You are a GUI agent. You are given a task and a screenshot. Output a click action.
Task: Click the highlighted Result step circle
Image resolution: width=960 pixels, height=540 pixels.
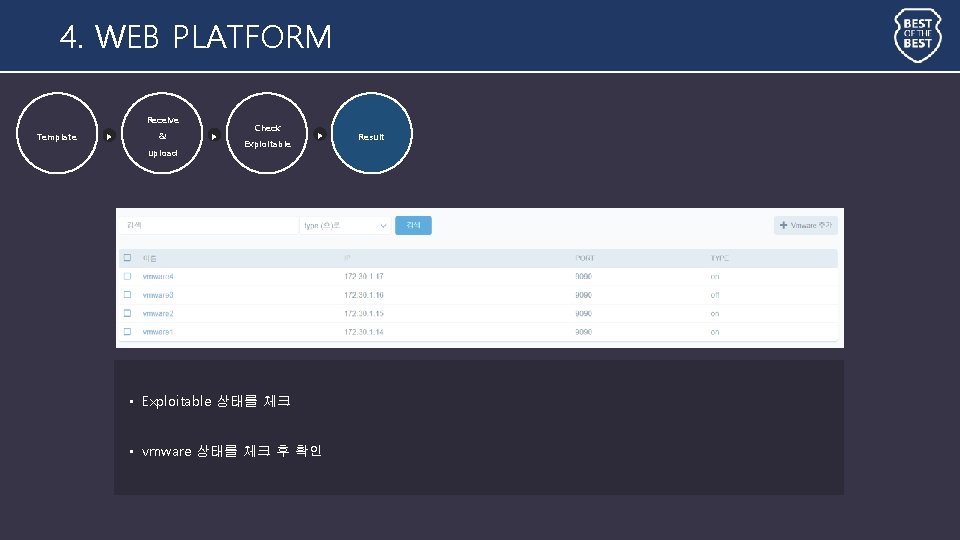pyautogui.click(x=372, y=133)
